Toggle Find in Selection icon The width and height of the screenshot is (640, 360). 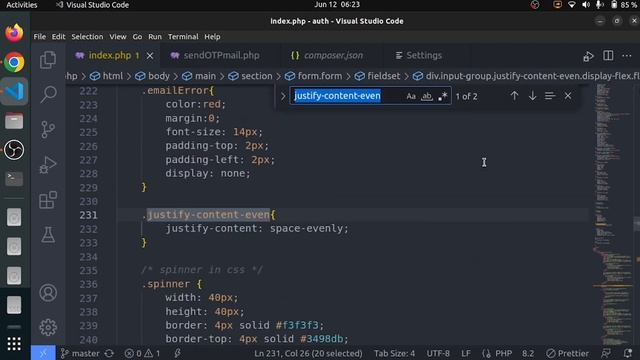click(550, 96)
